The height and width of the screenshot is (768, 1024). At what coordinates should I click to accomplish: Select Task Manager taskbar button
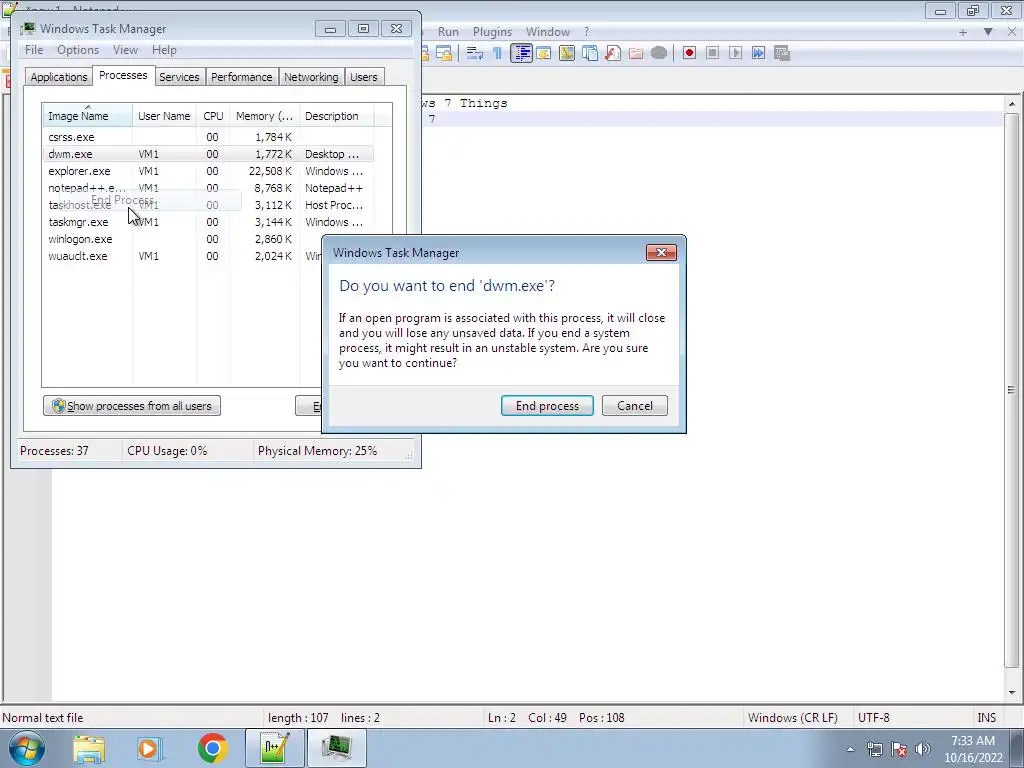[x=336, y=748]
